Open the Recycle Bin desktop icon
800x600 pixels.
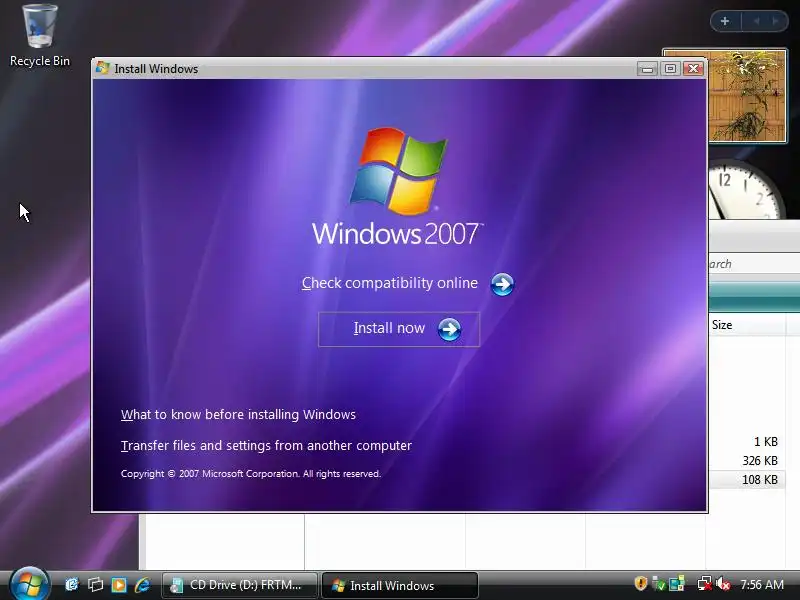click(x=40, y=36)
